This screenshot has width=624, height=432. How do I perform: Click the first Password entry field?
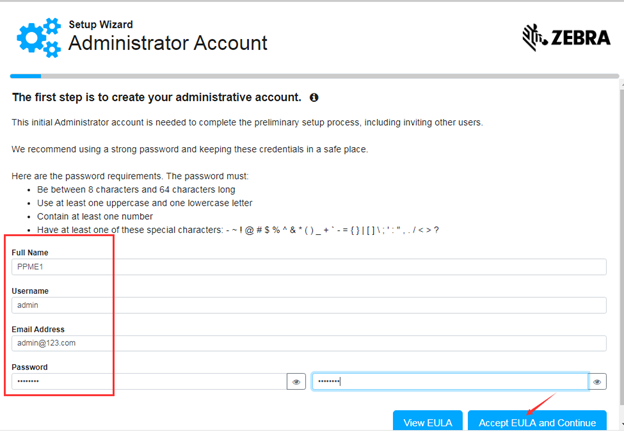coord(148,382)
